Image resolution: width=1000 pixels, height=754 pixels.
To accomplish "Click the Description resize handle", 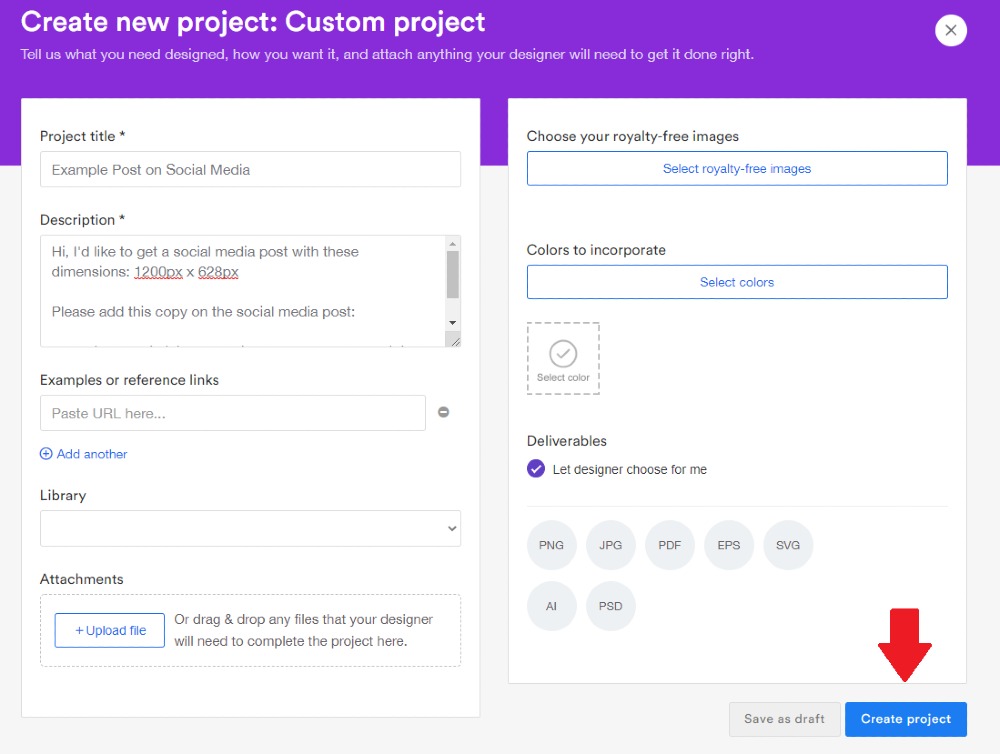I will pyautogui.click(x=454, y=342).
